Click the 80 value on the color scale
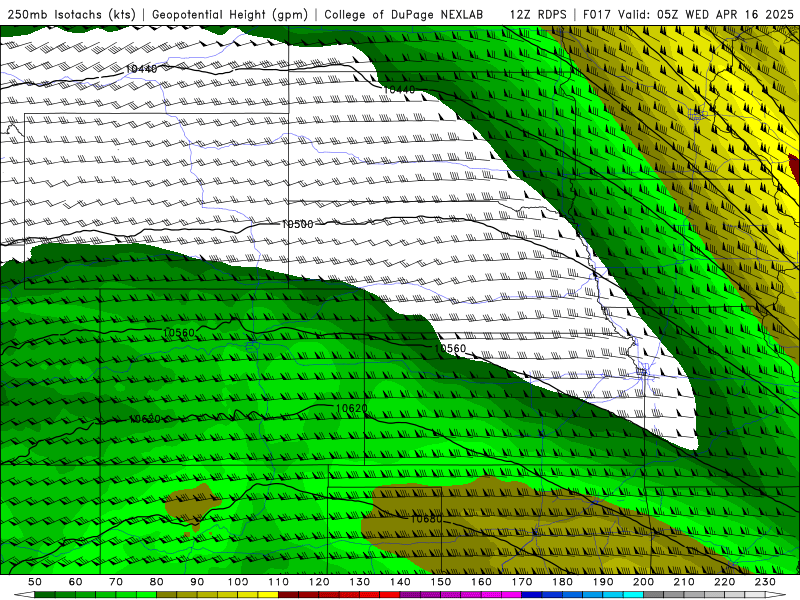This screenshot has height=600, width=800. pyautogui.click(x=157, y=582)
